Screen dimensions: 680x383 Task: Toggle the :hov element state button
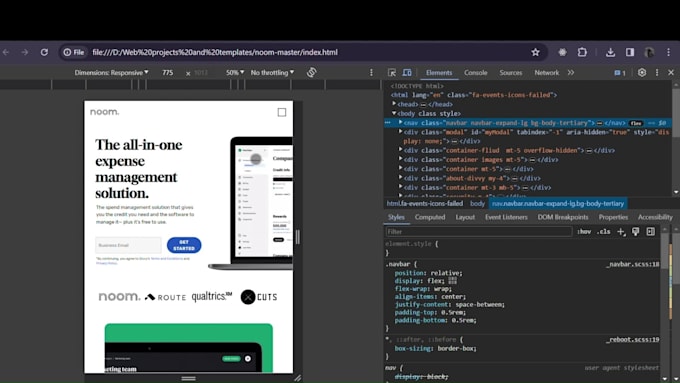click(x=584, y=232)
